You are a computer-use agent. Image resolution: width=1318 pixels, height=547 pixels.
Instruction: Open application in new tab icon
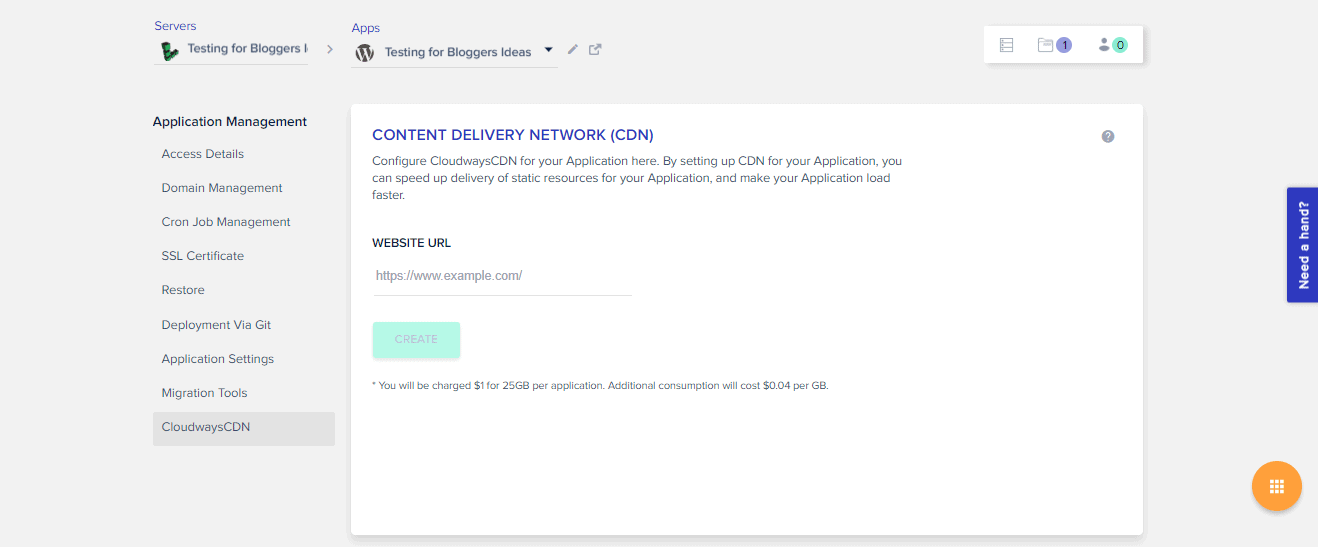(595, 49)
